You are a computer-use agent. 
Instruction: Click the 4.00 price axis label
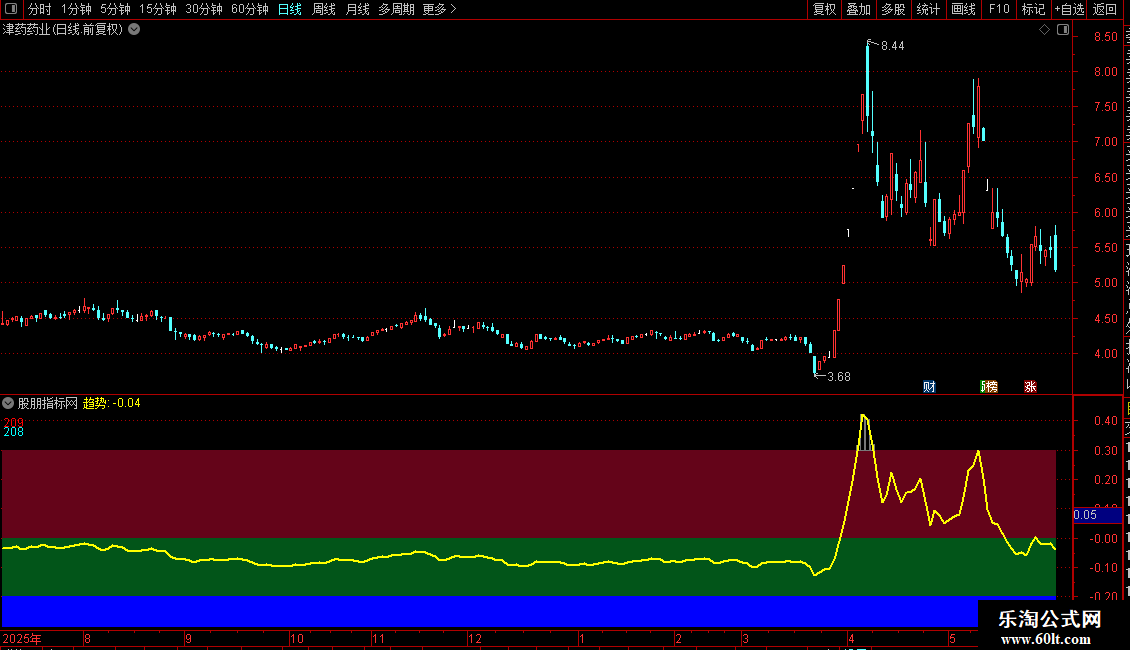(x=1105, y=354)
